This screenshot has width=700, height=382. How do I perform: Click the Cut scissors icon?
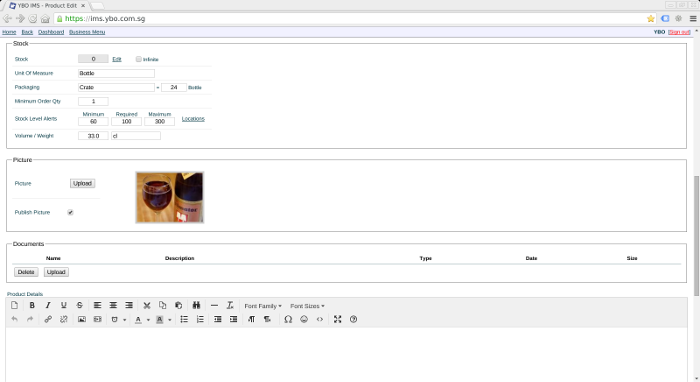click(x=146, y=305)
